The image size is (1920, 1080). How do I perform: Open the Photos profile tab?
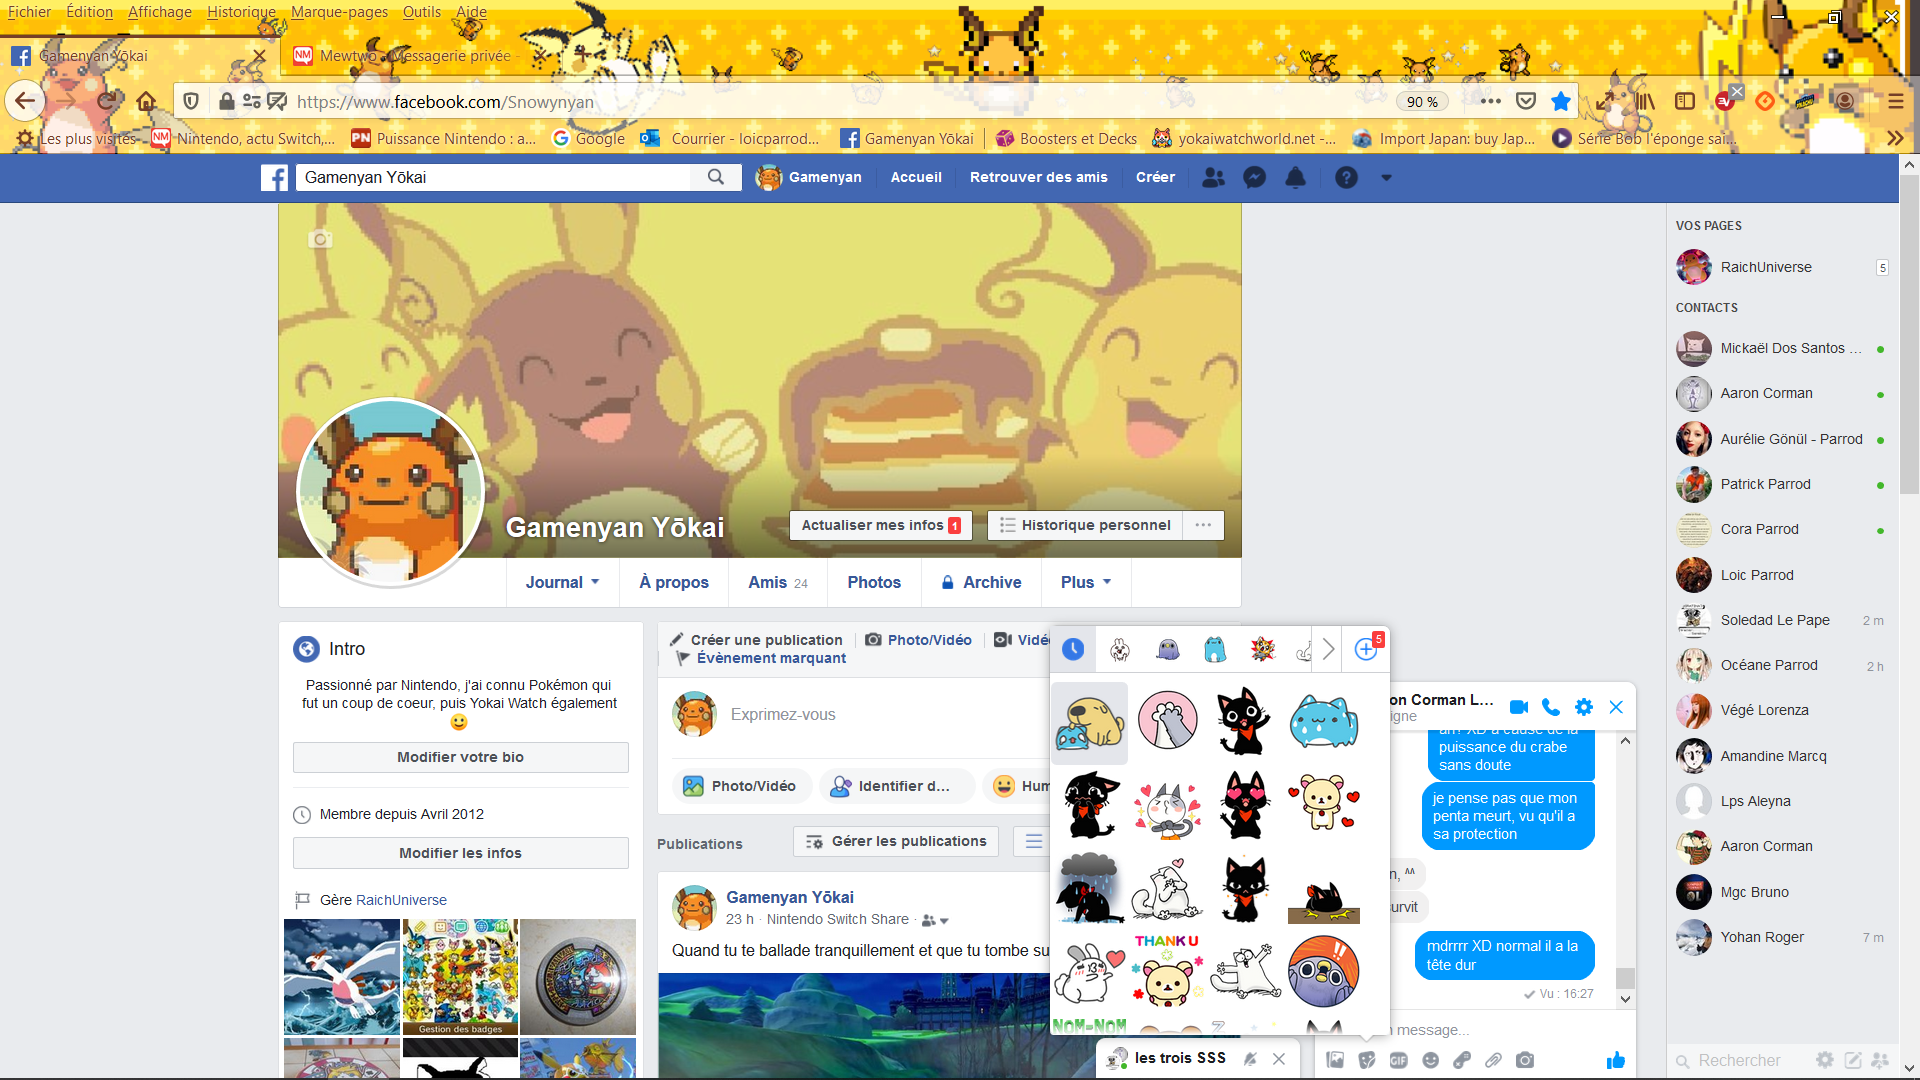(x=874, y=582)
